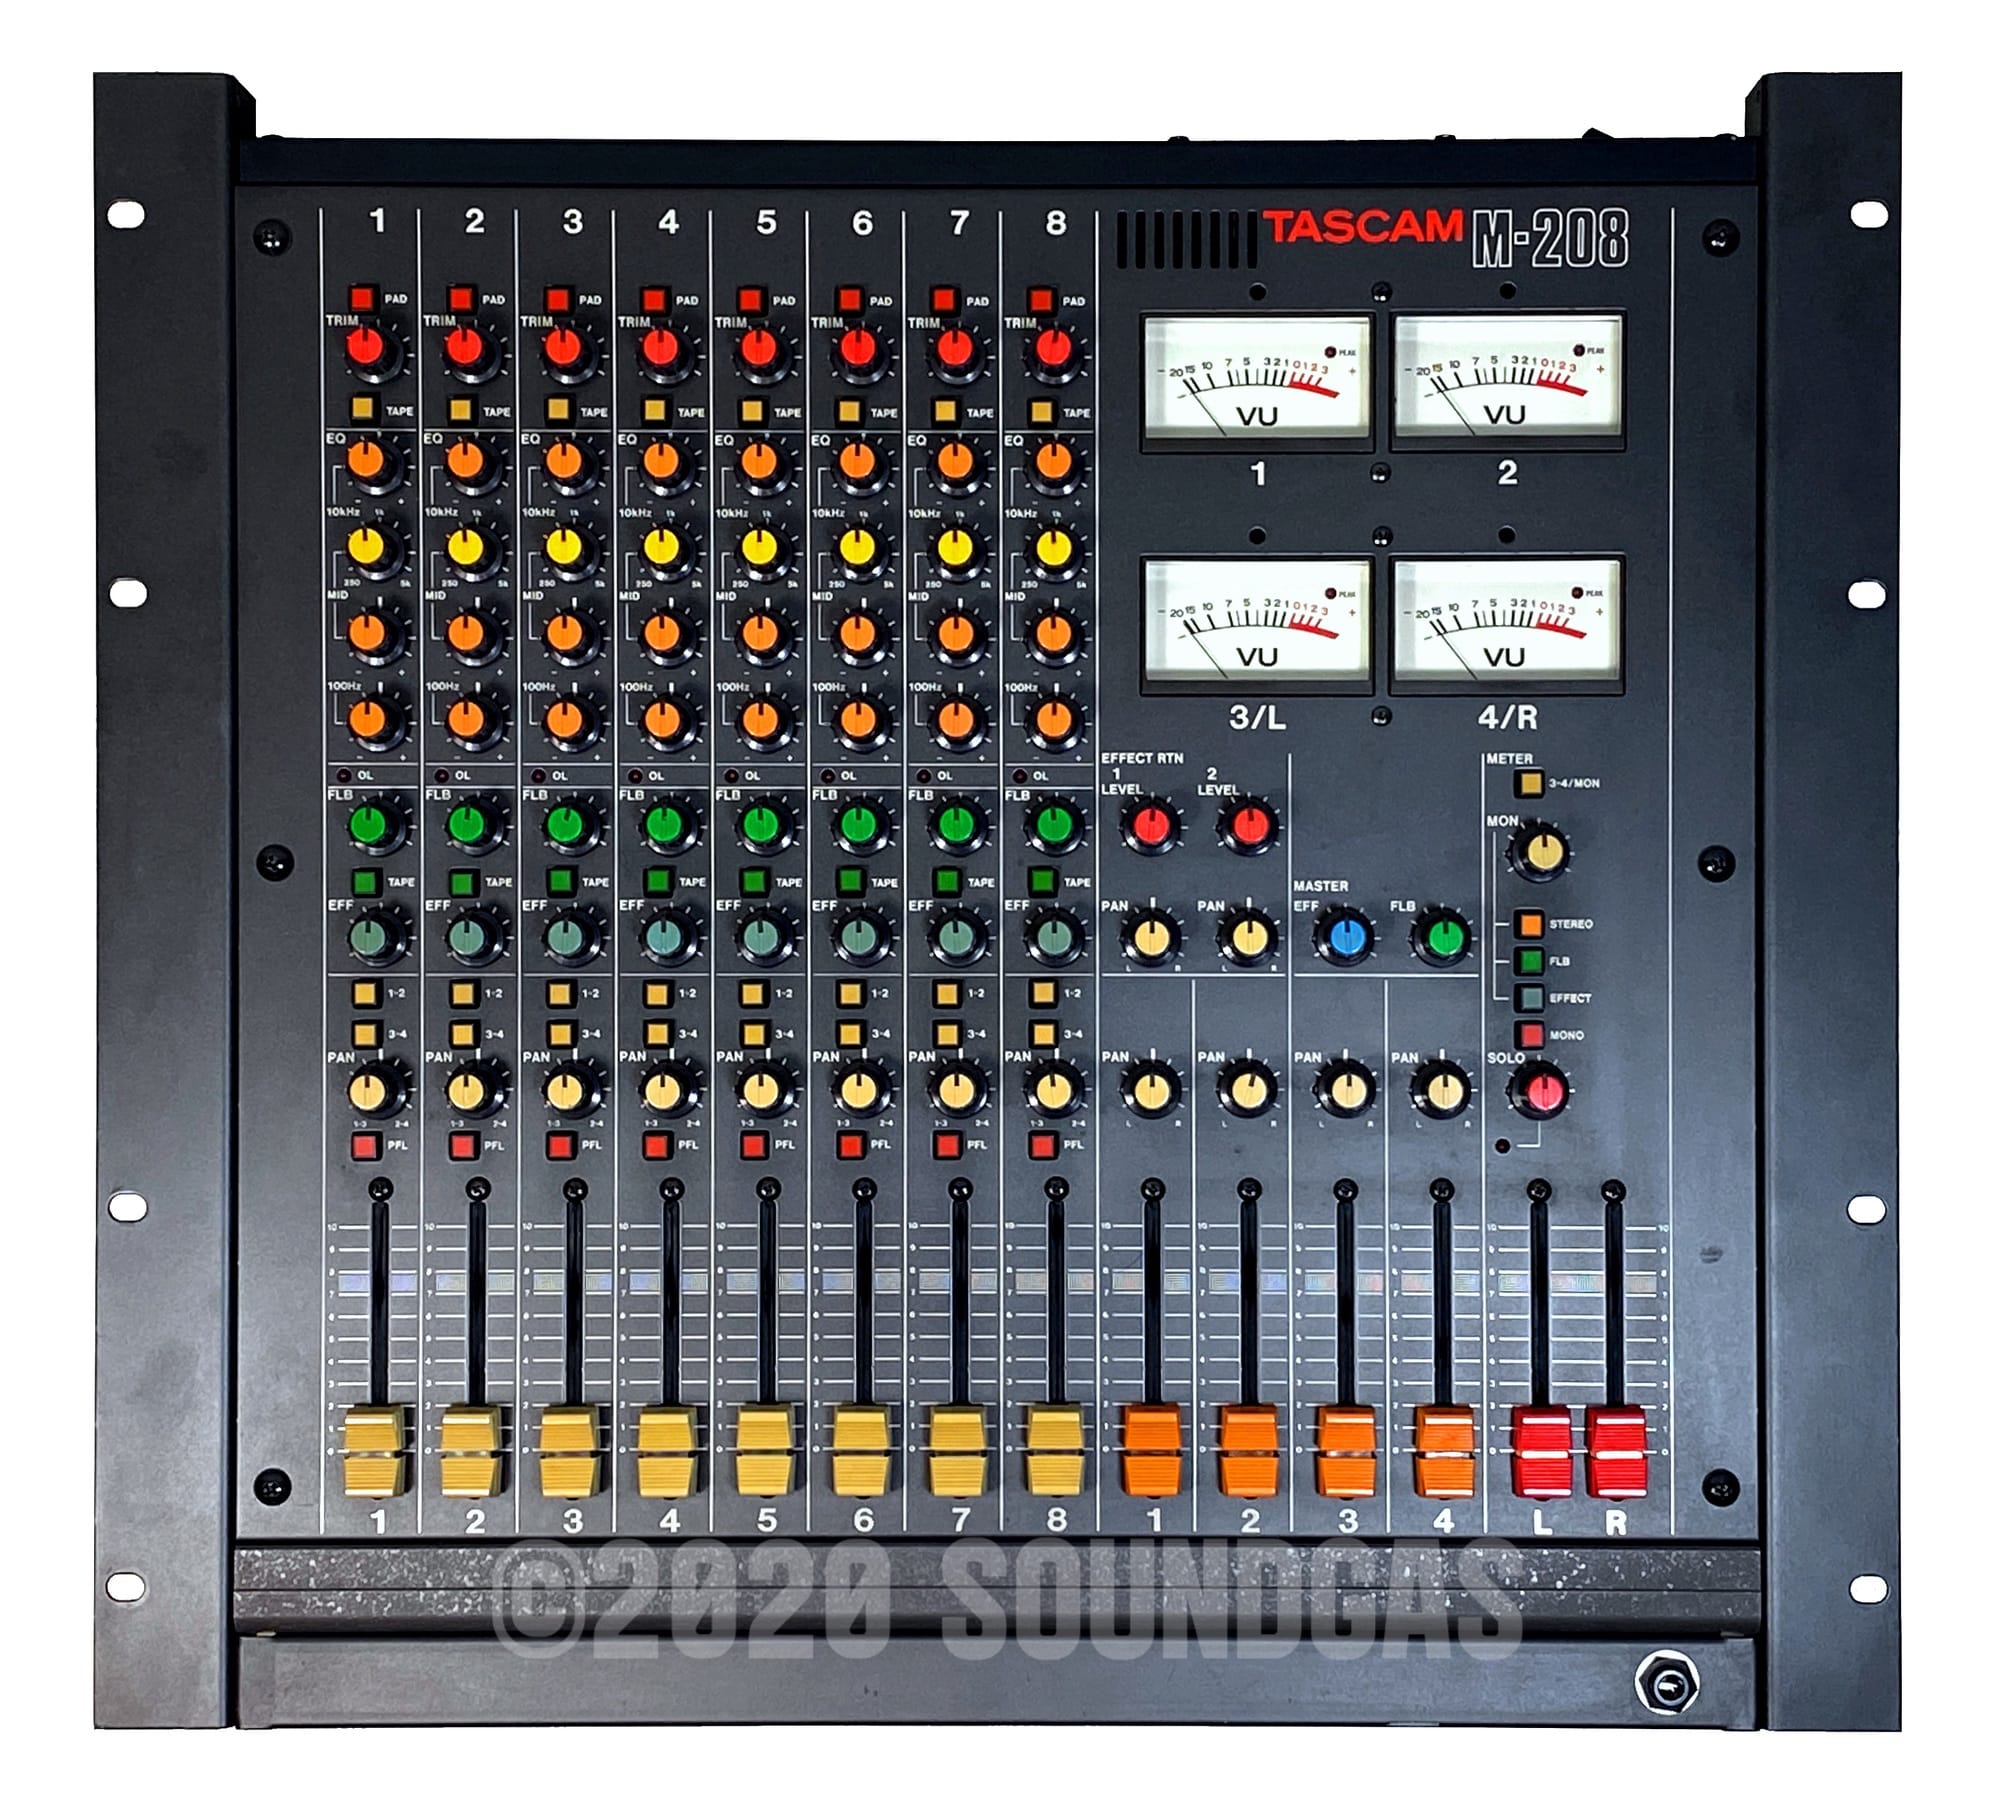2009x1800 pixels.
Task: Click the VU meter labeled 3/L
Action: click(x=1257, y=624)
